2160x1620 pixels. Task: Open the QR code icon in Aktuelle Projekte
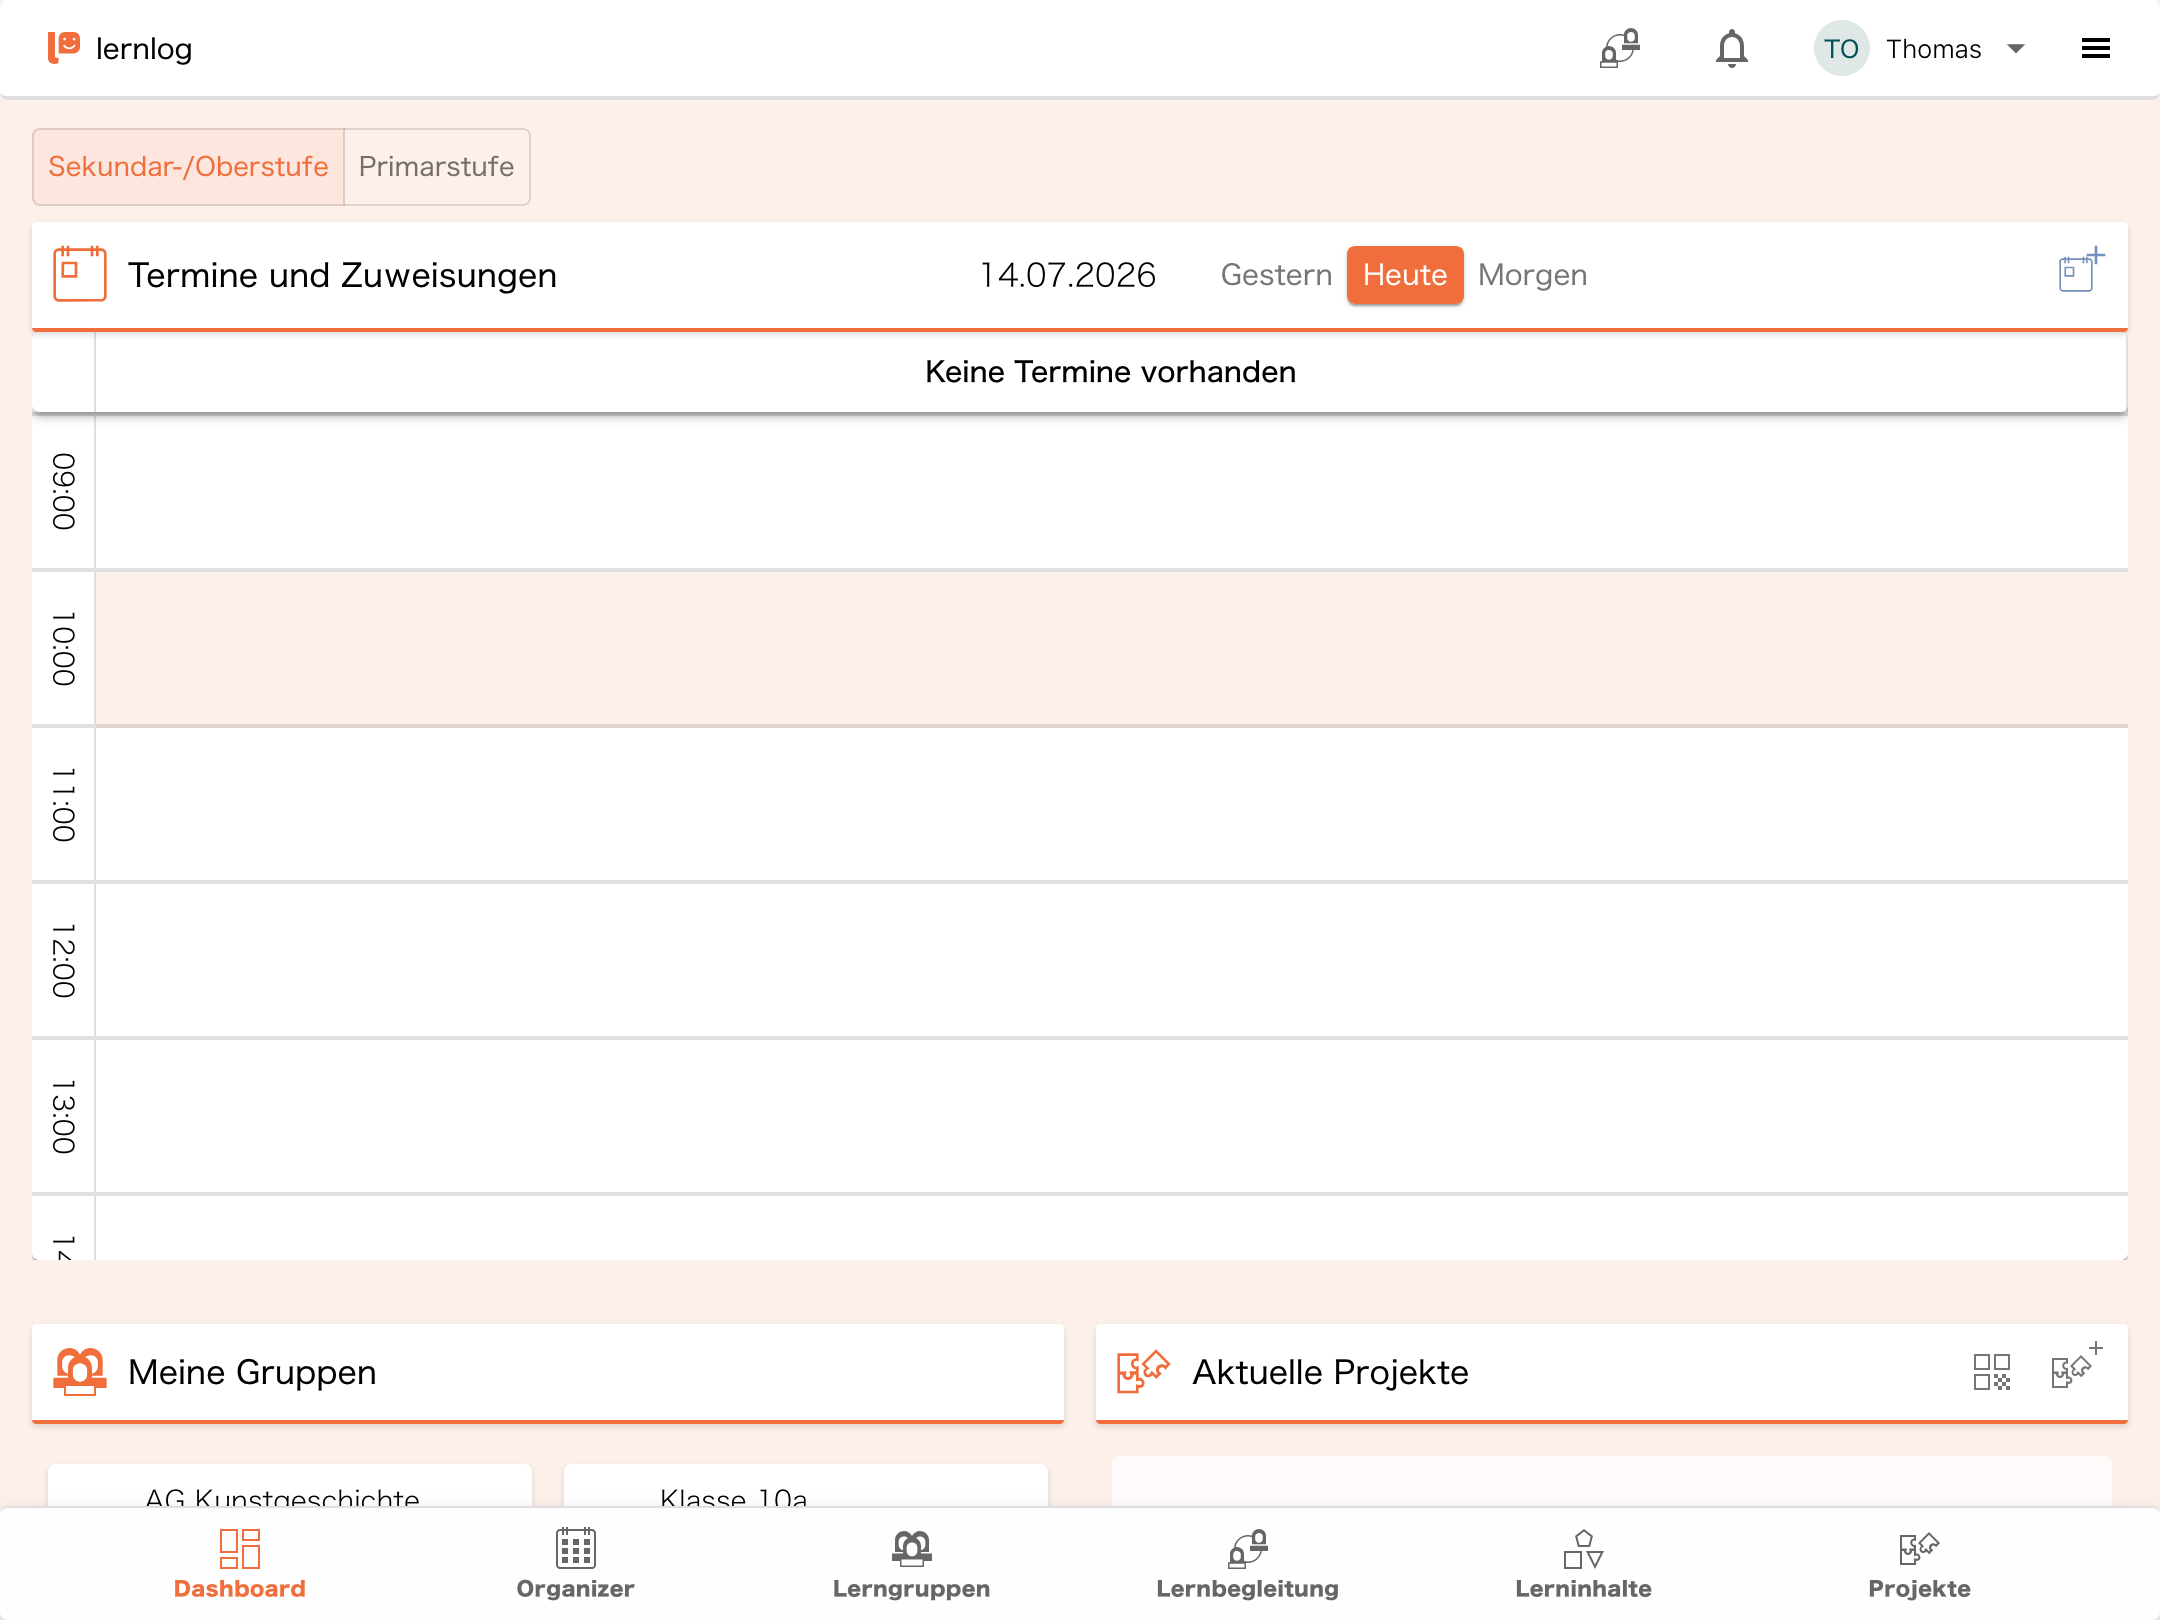(x=1991, y=1372)
